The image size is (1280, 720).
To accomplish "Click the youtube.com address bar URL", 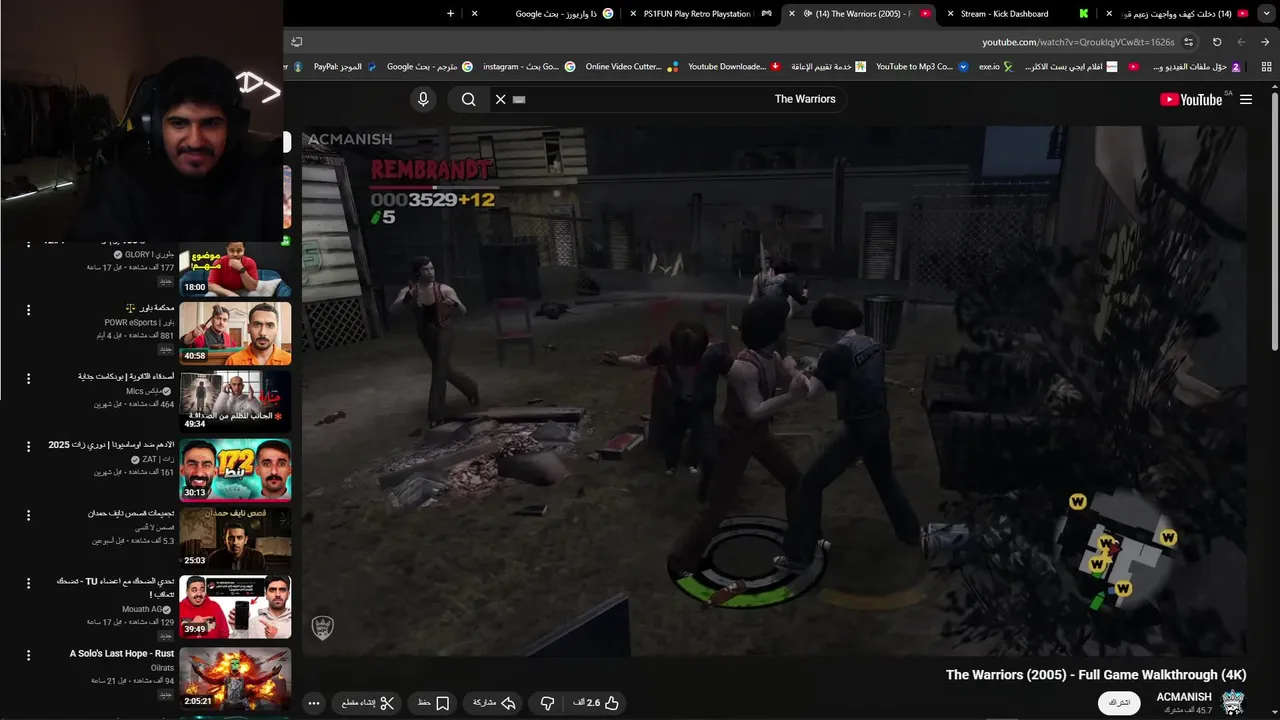I will pos(1078,42).
